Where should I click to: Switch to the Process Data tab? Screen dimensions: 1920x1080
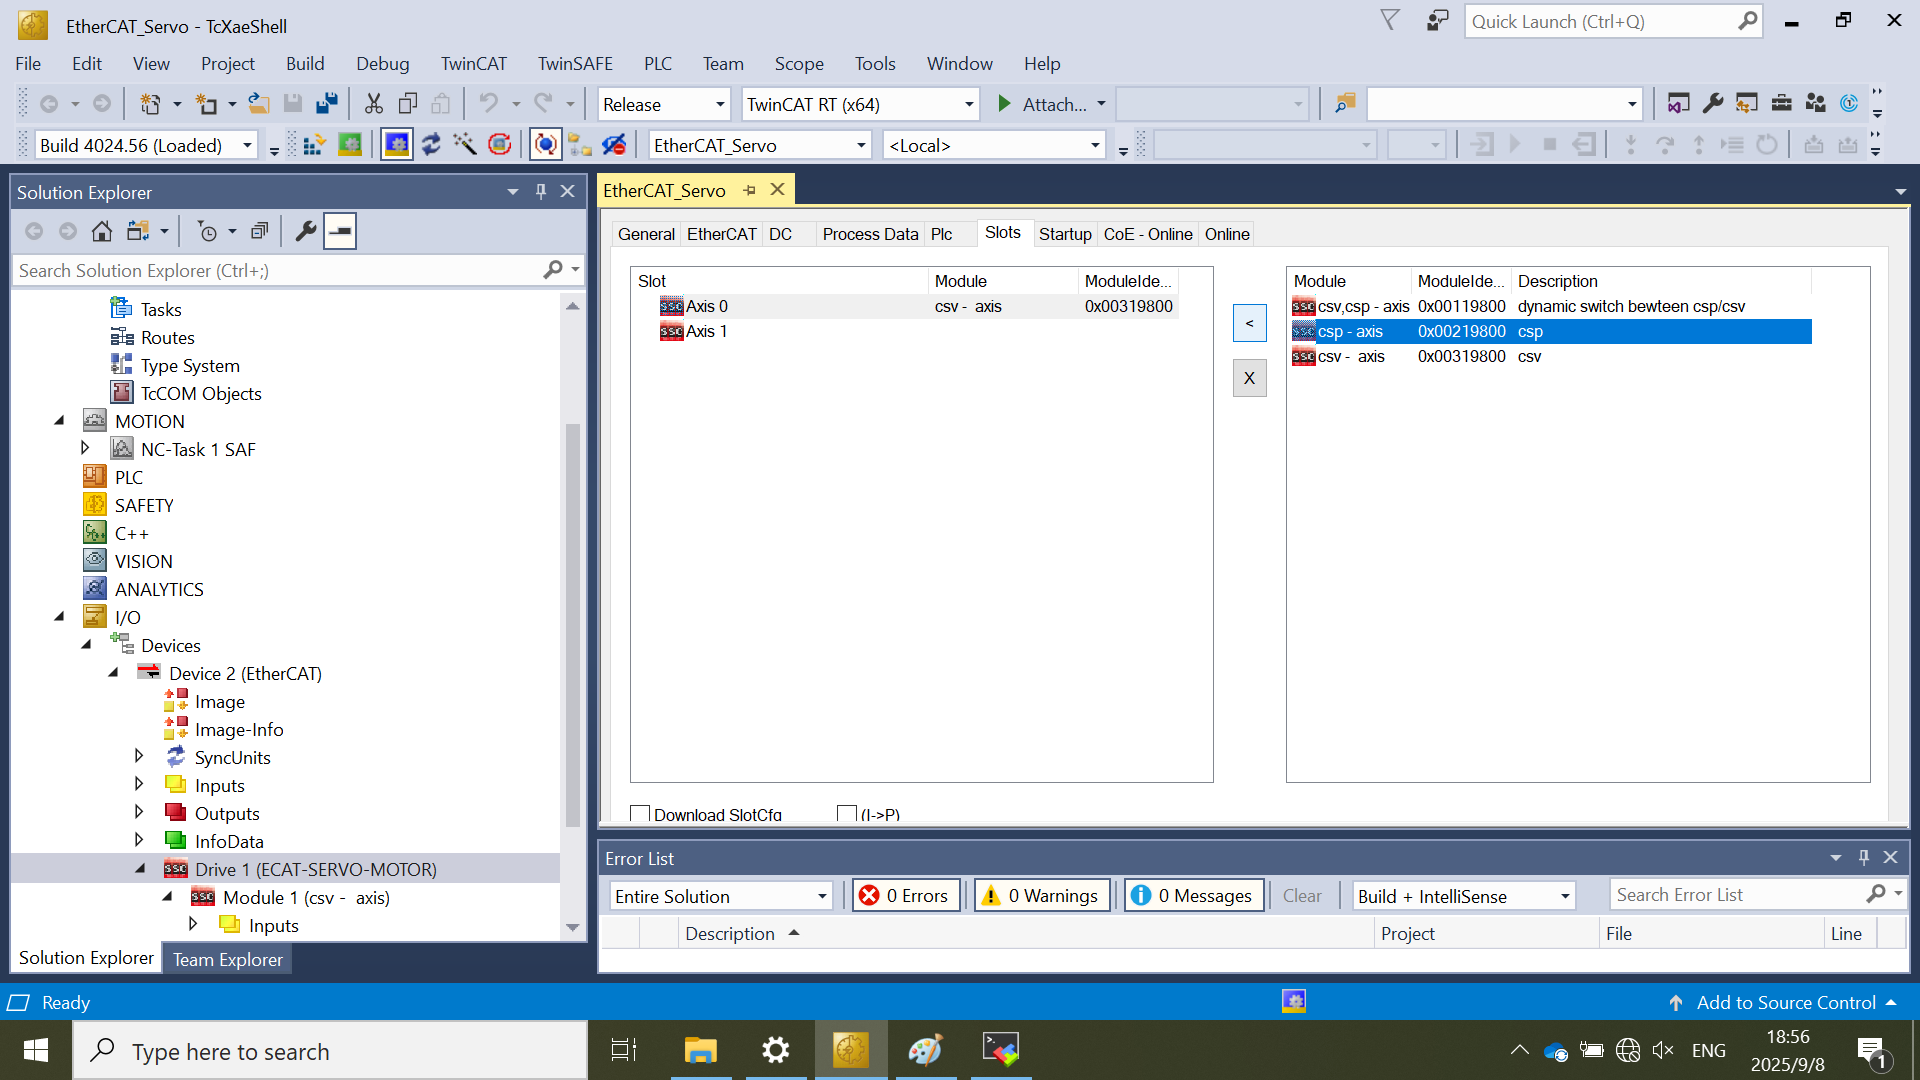pyautogui.click(x=869, y=234)
